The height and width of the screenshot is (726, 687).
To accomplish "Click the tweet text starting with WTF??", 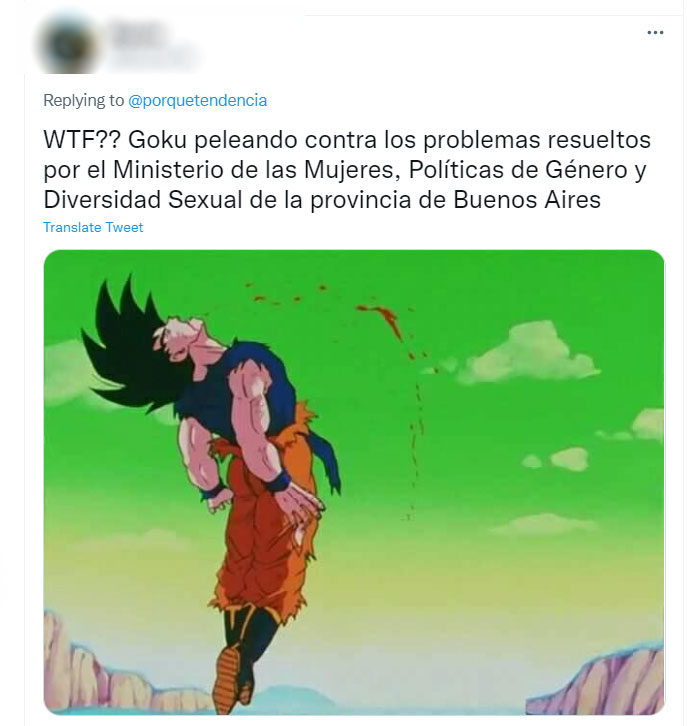I will (347, 169).
